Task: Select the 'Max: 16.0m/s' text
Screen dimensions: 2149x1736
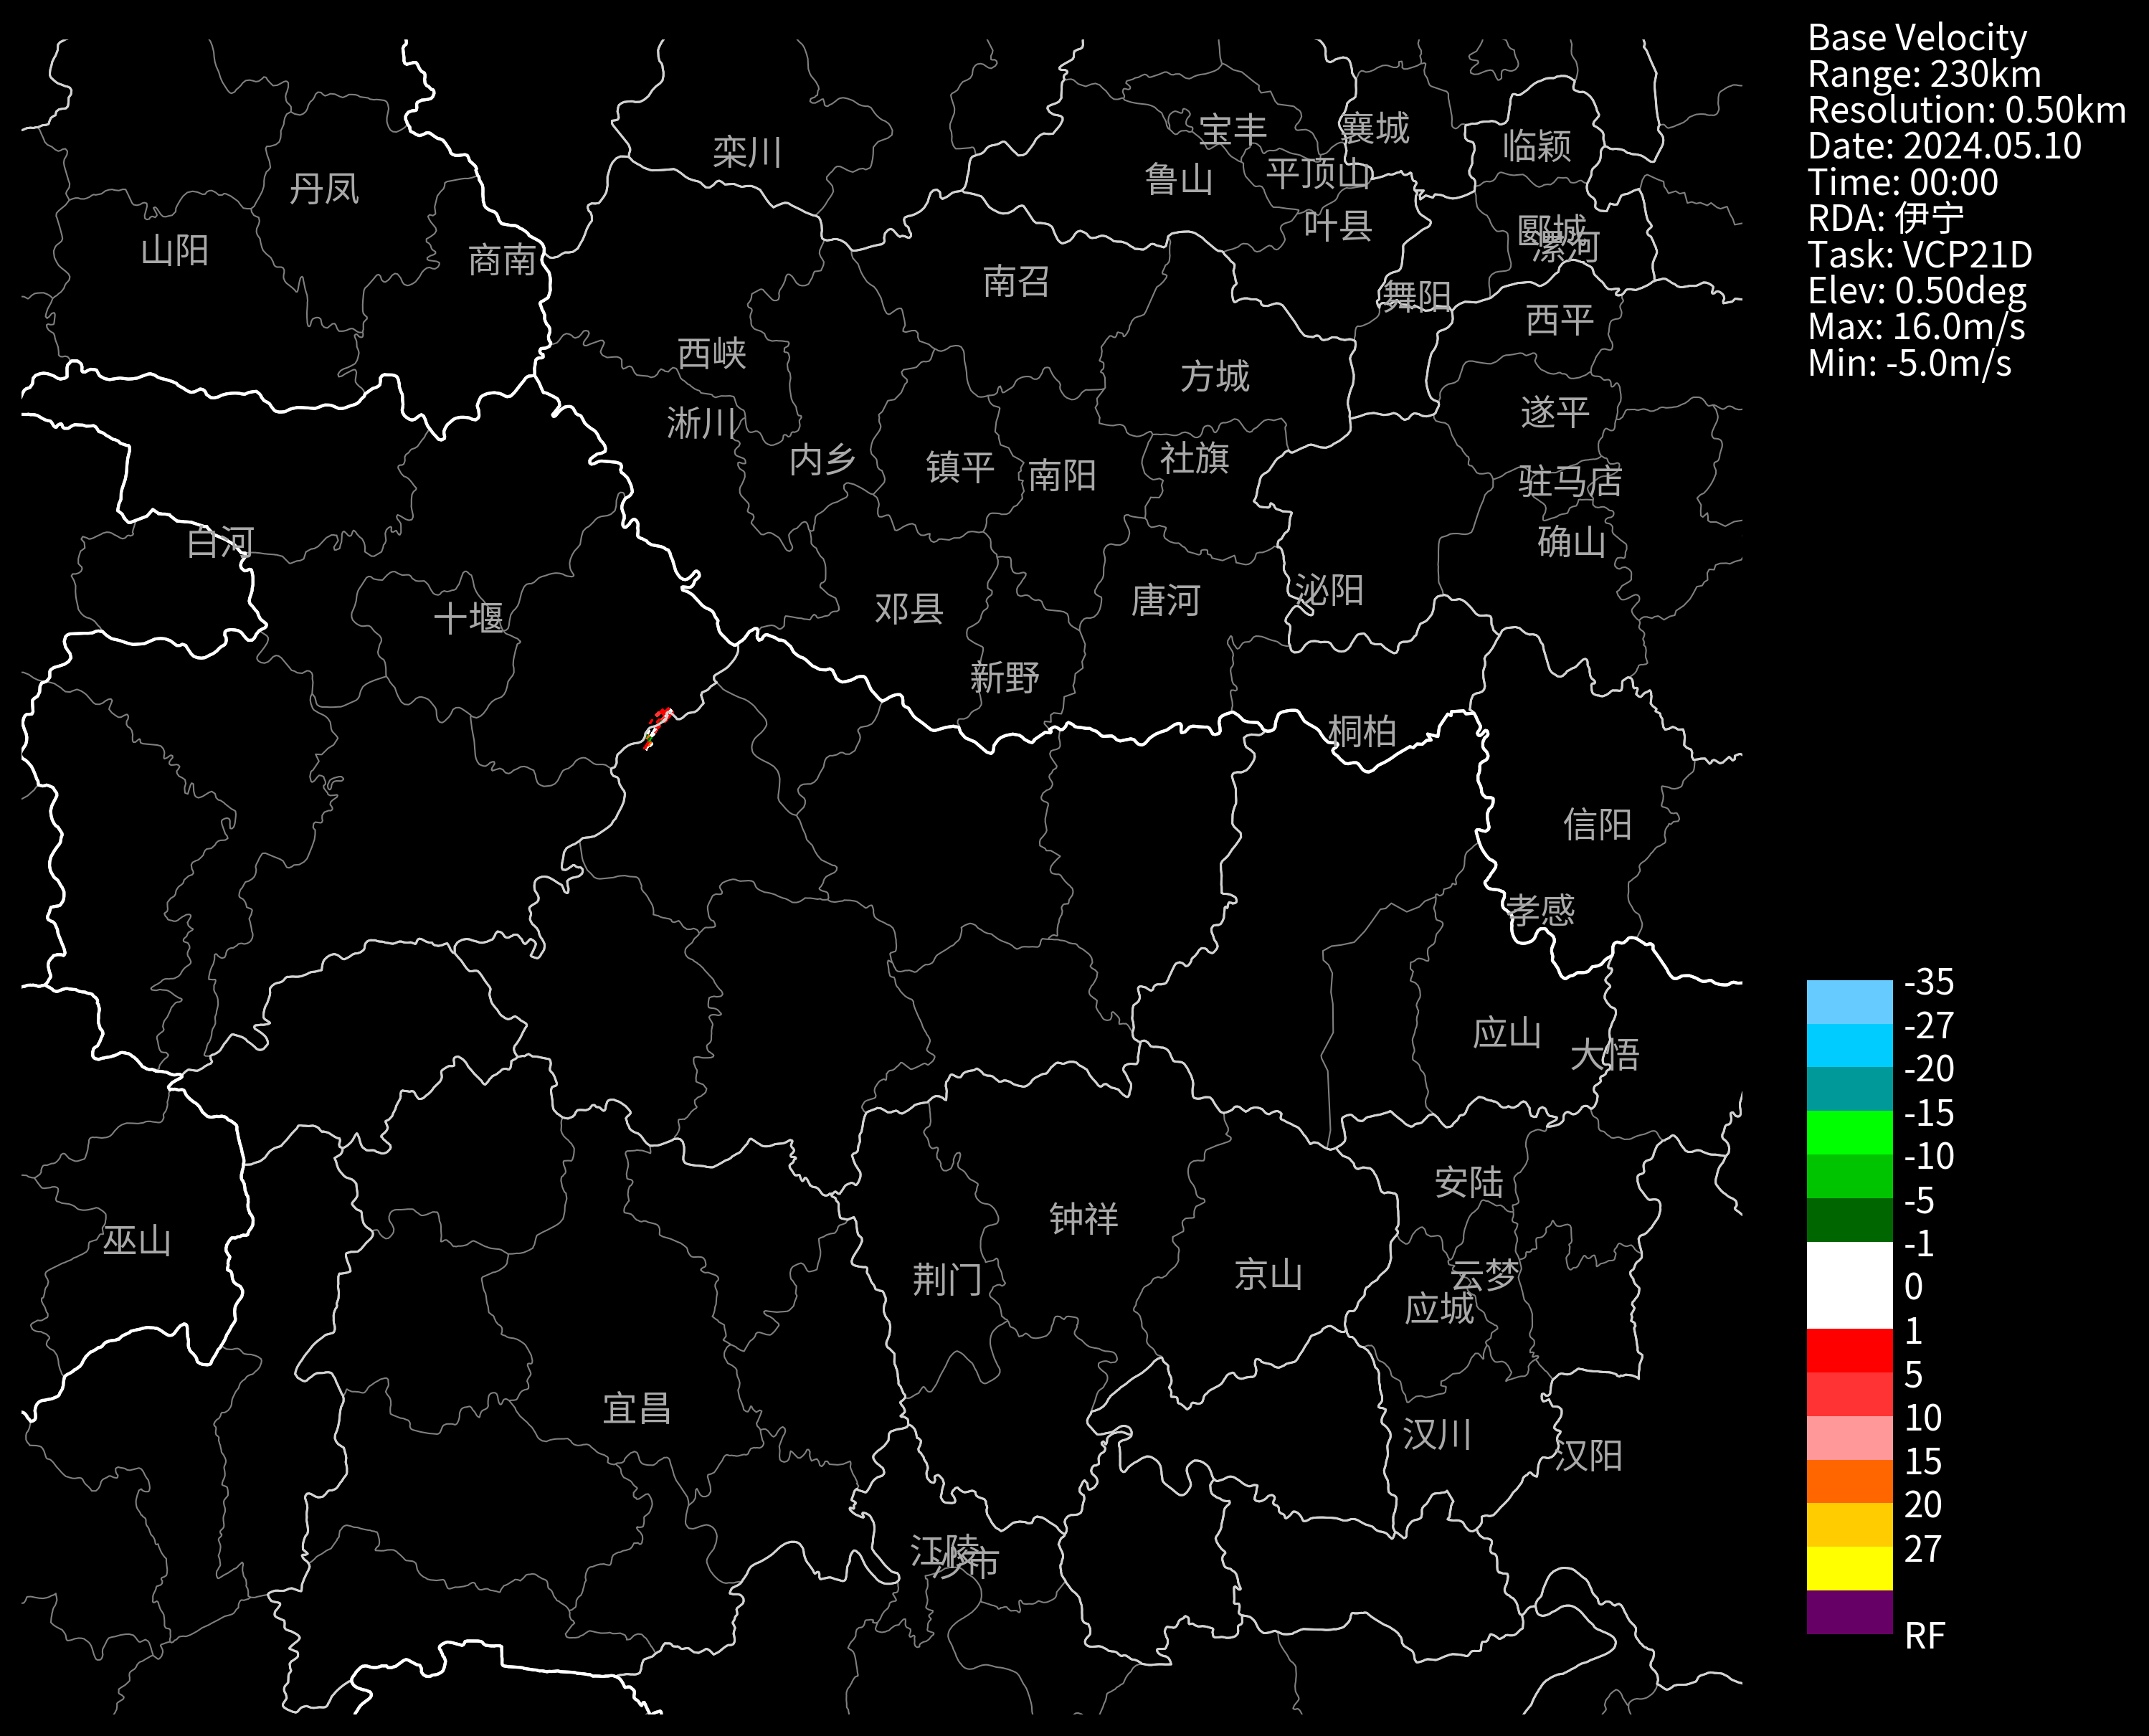Action: [1916, 326]
